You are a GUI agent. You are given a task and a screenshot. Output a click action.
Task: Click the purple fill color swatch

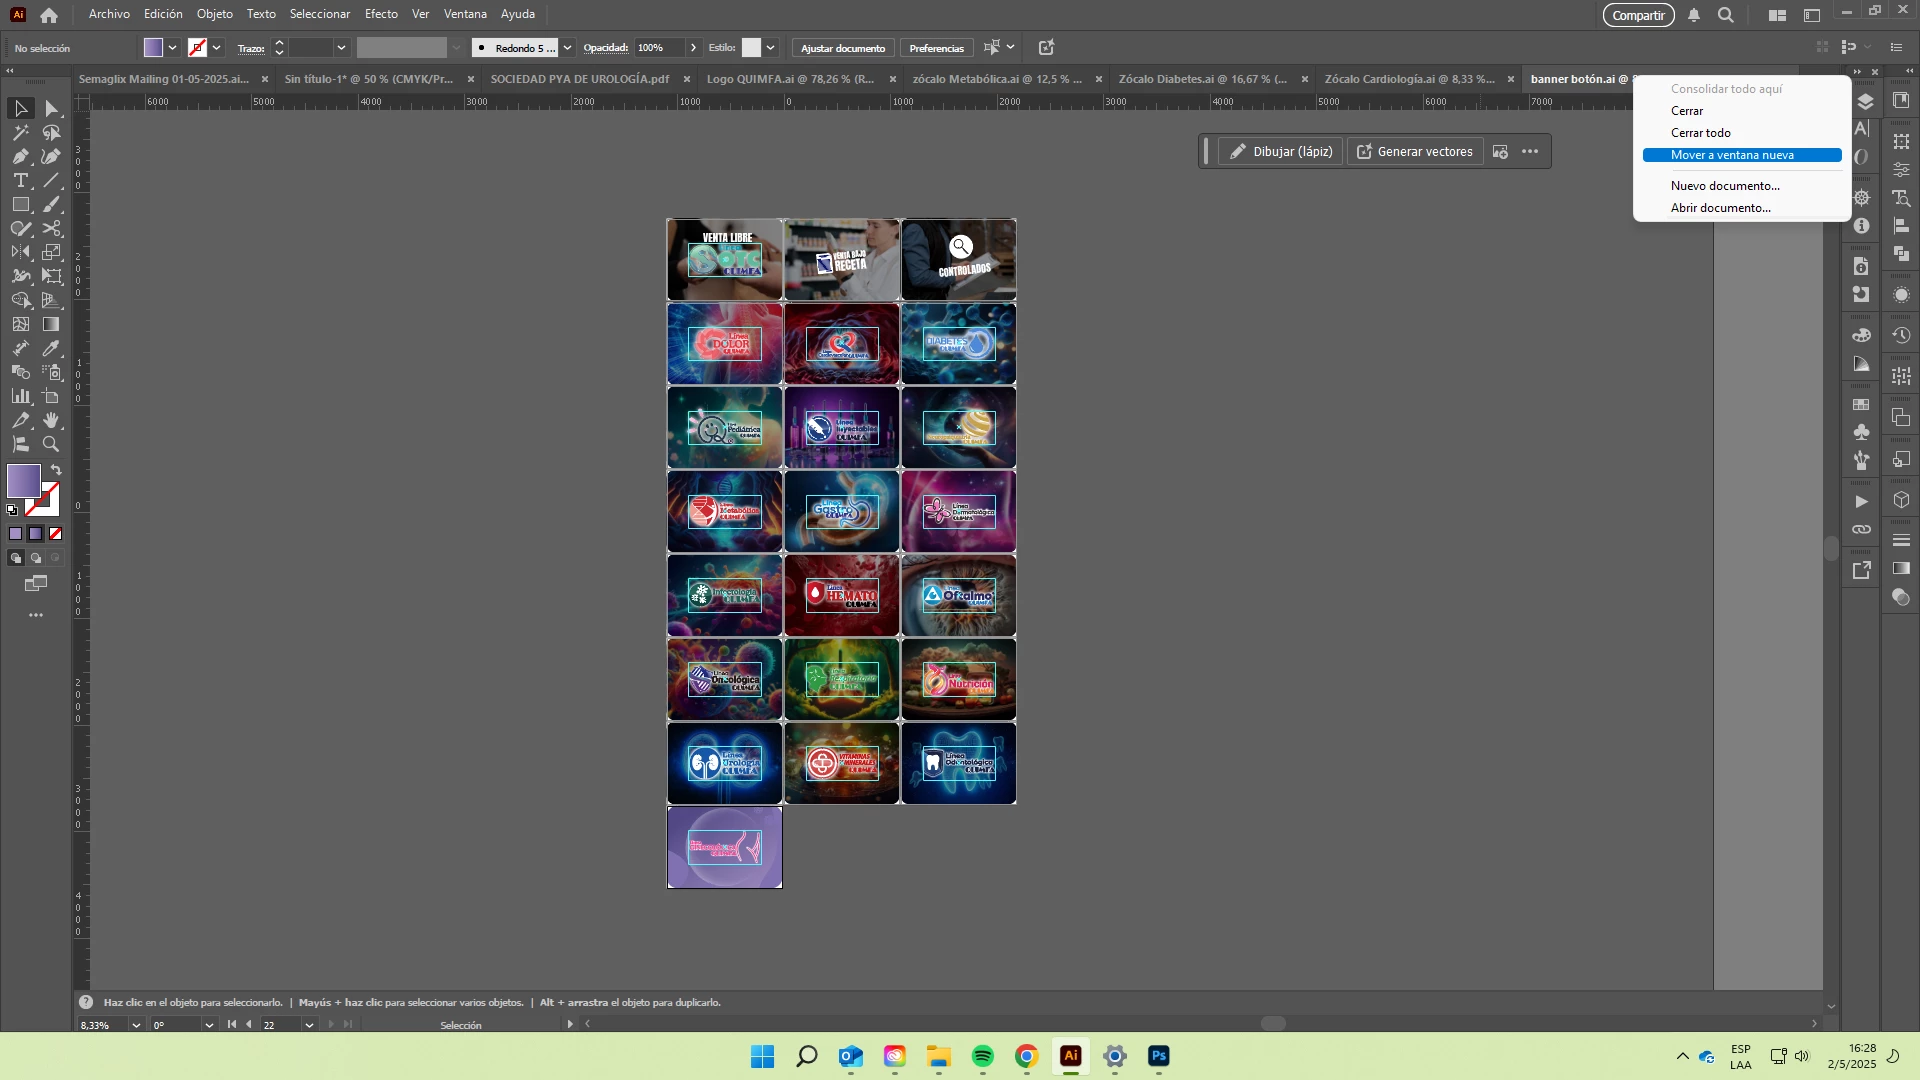coord(22,481)
